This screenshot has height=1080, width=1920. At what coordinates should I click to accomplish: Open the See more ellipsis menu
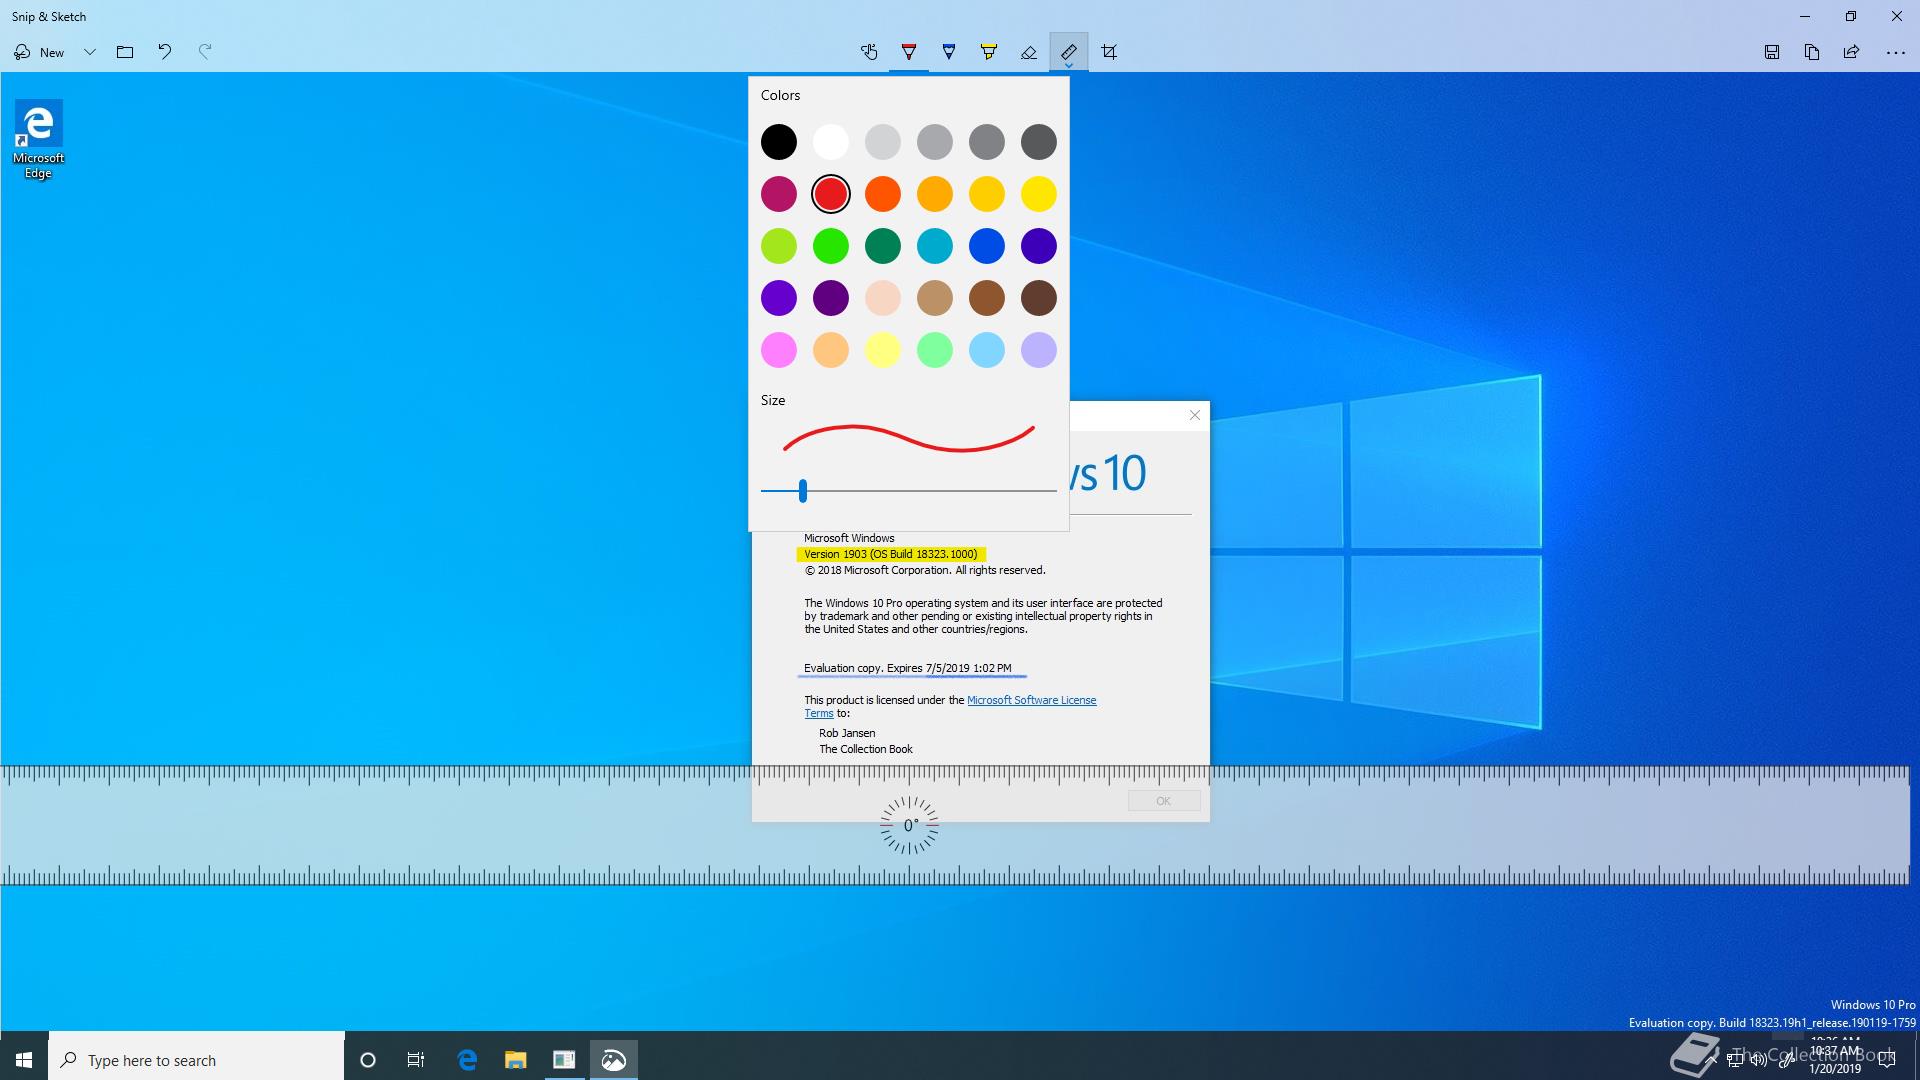point(1895,52)
